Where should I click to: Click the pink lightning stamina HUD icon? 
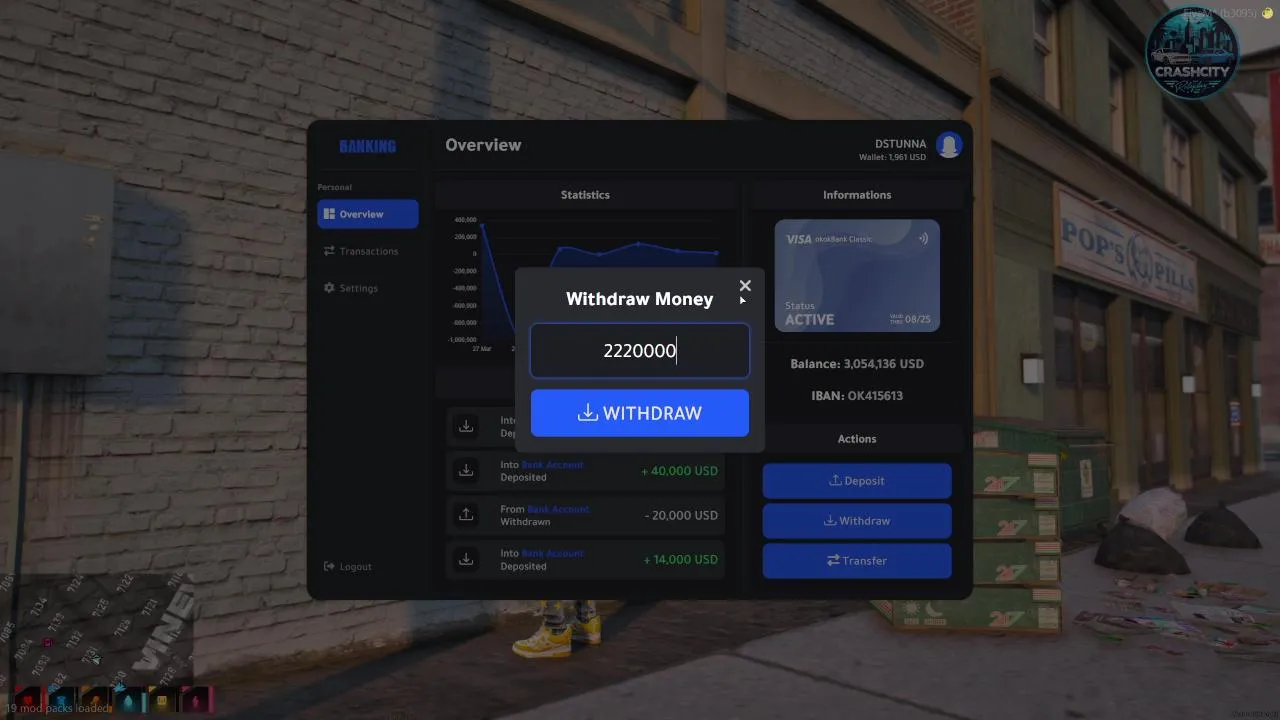196,700
